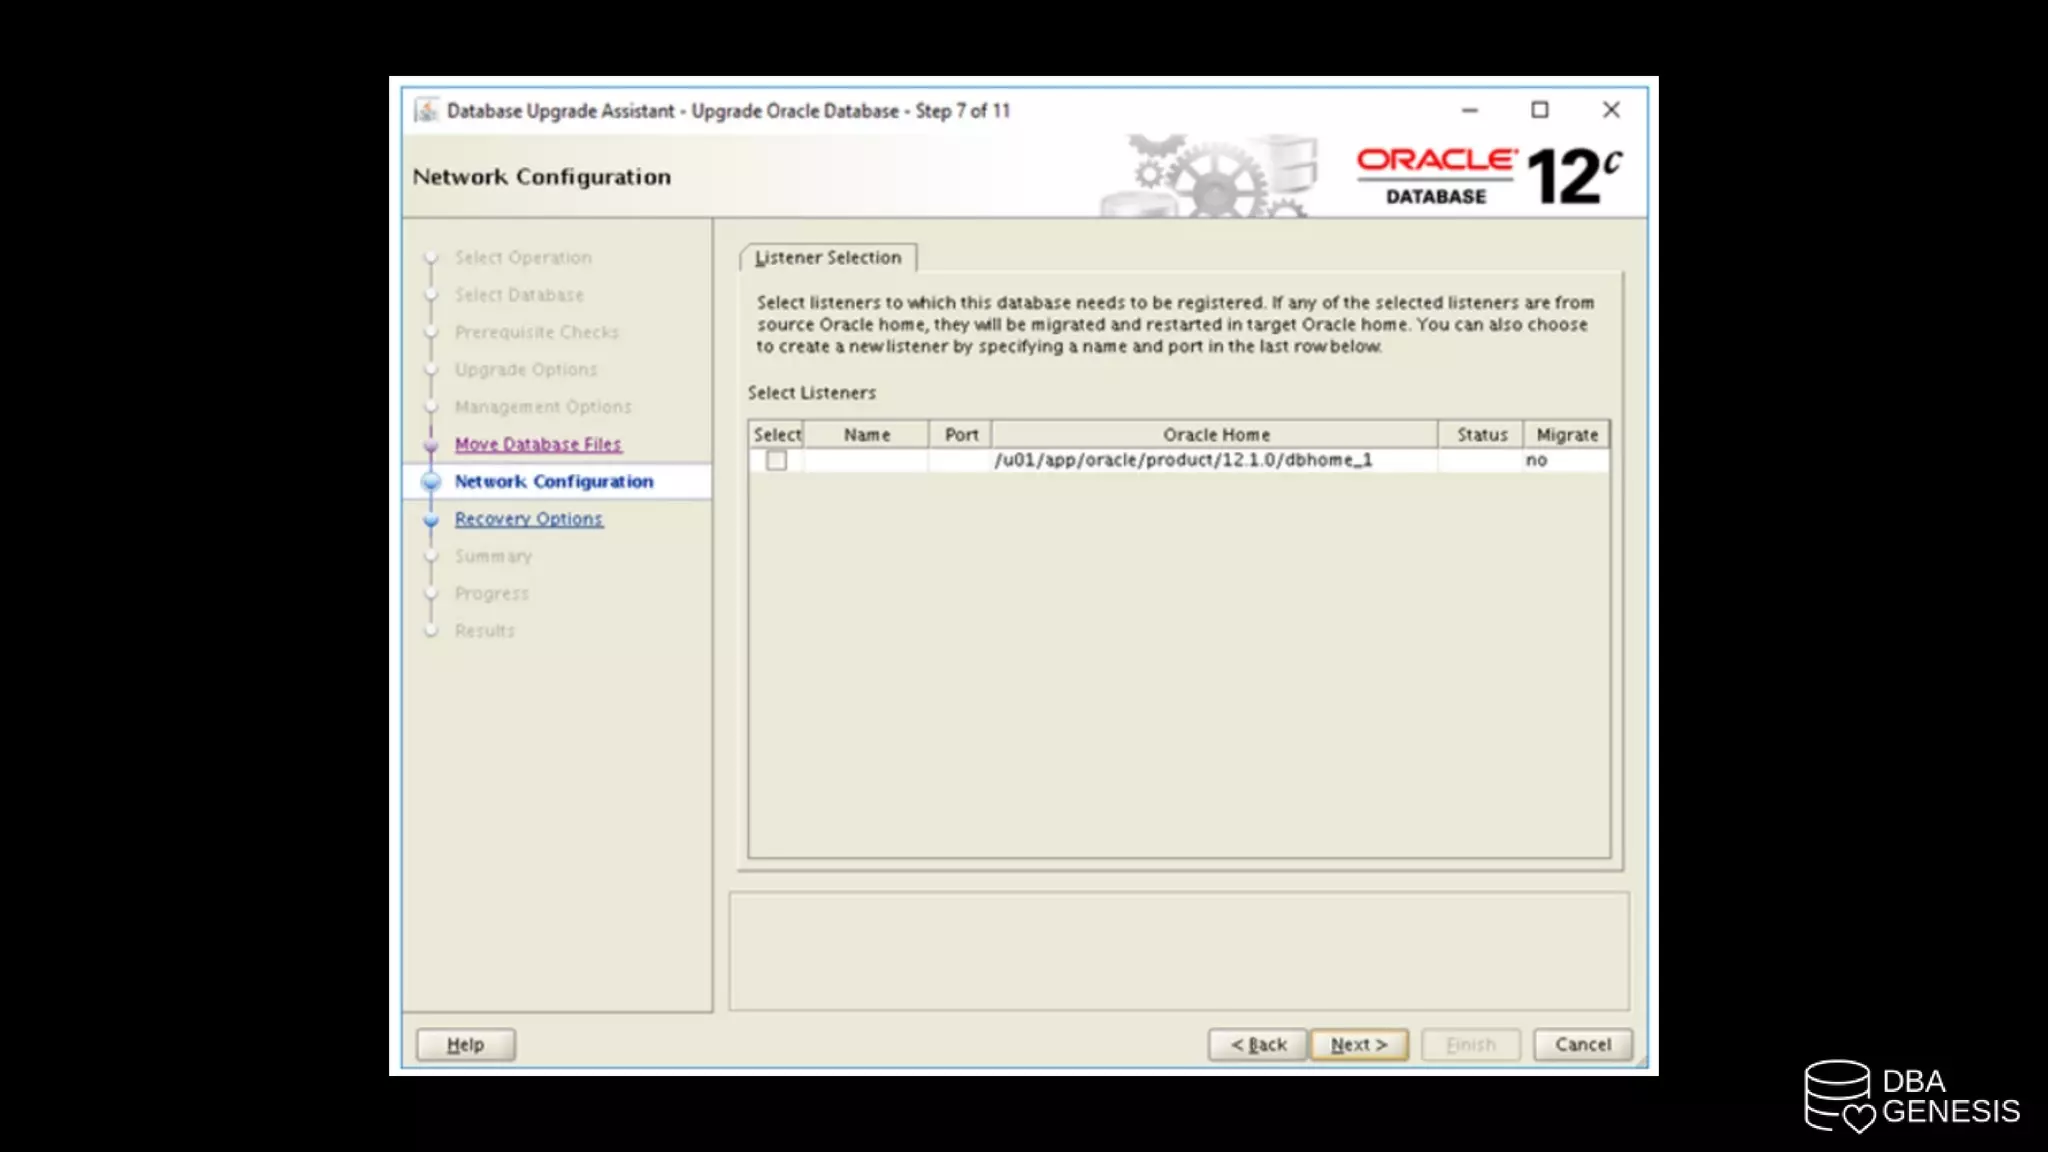This screenshot has width=2048, height=1152.
Task: Click the Oracle Home column header
Action: click(1215, 435)
